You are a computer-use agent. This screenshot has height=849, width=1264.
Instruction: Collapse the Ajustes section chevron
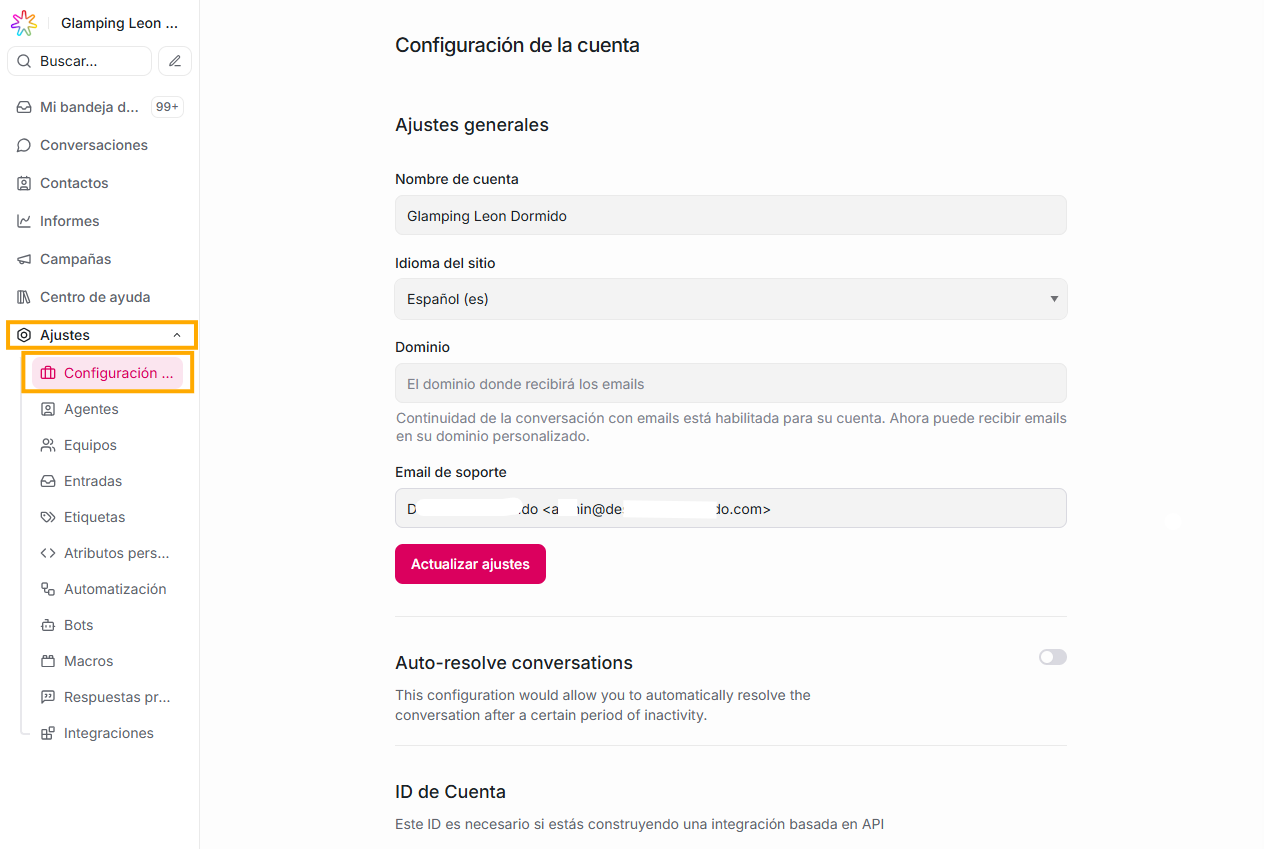177,335
